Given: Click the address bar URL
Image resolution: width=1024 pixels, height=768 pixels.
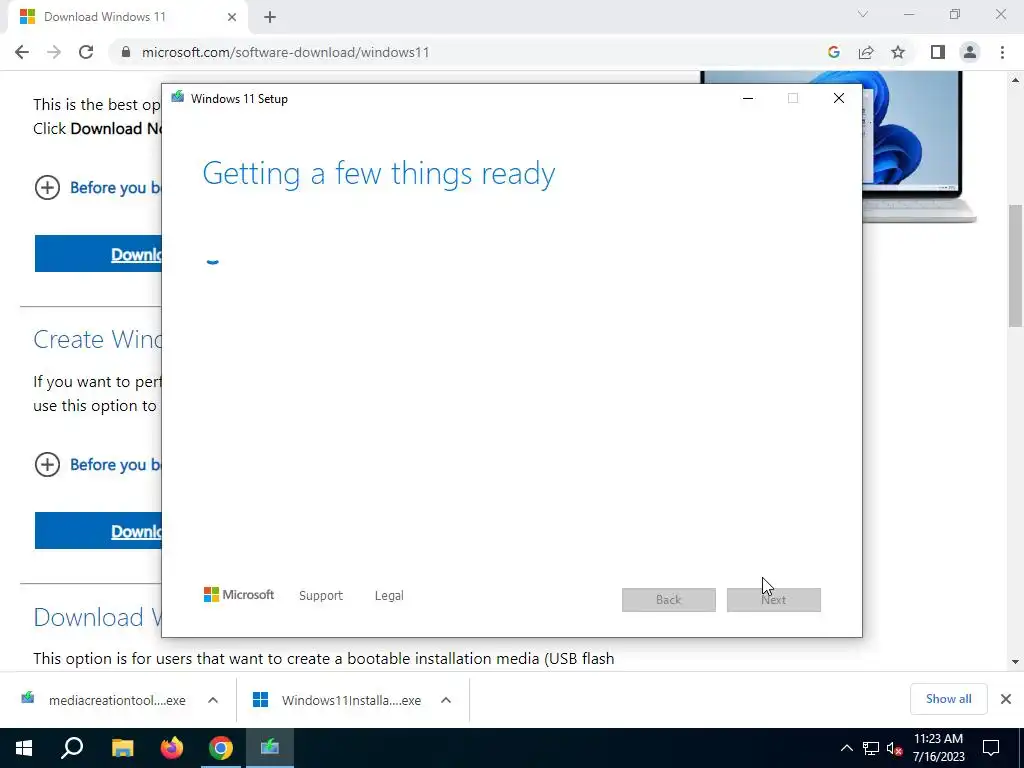Looking at the screenshot, I should (x=285, y=52).
